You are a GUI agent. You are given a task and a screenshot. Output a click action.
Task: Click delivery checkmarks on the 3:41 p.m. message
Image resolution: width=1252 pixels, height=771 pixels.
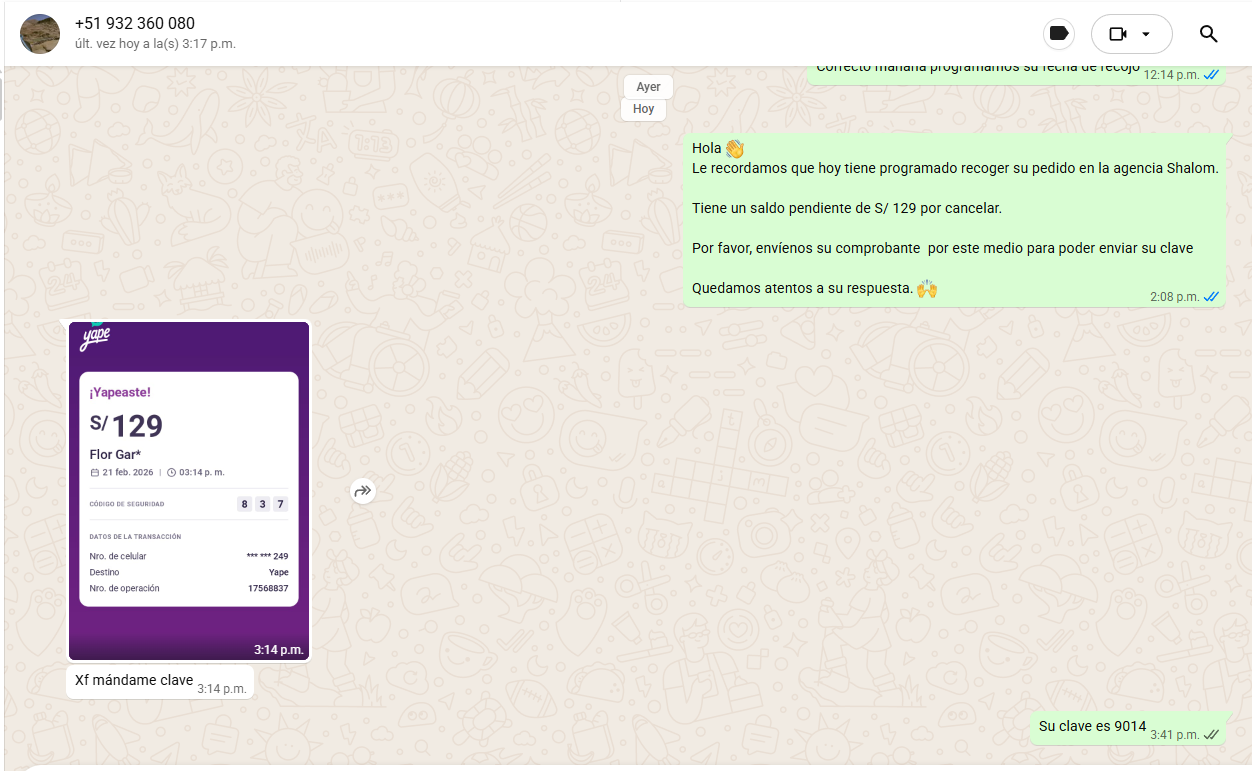[x=1211, y=735]
